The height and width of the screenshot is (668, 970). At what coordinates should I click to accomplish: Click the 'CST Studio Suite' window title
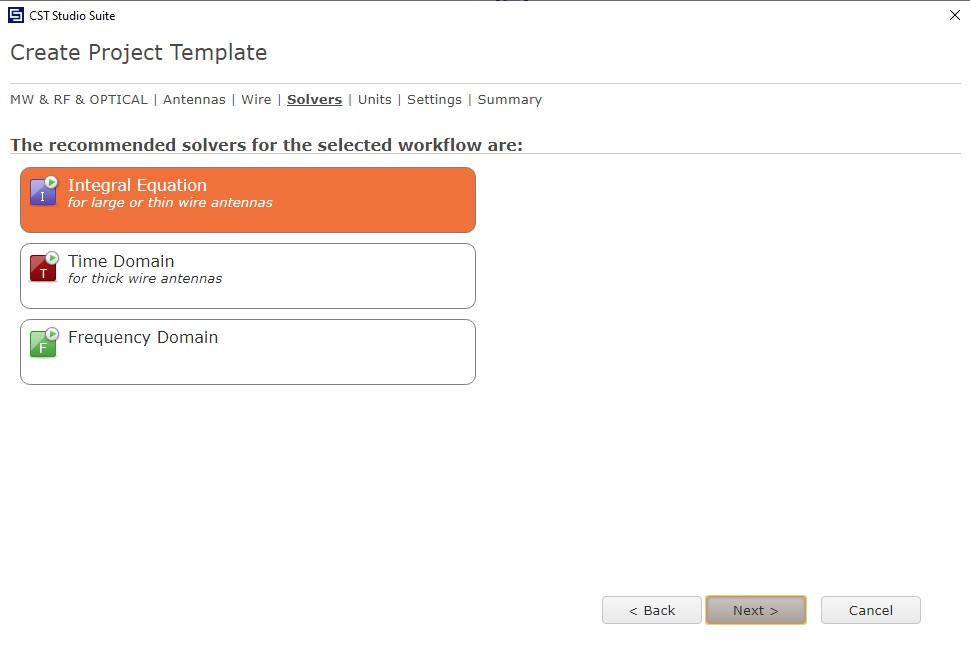[72, 15]
